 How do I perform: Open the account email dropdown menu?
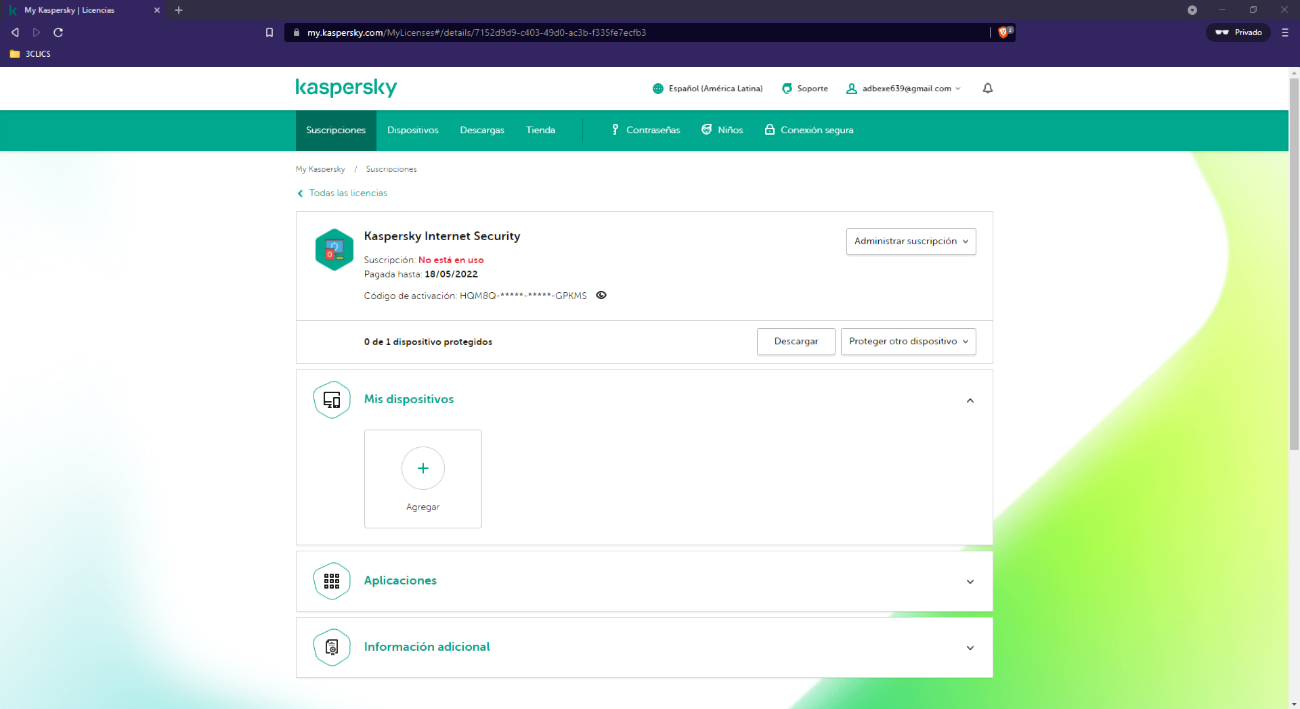click(x=904, y=88)
